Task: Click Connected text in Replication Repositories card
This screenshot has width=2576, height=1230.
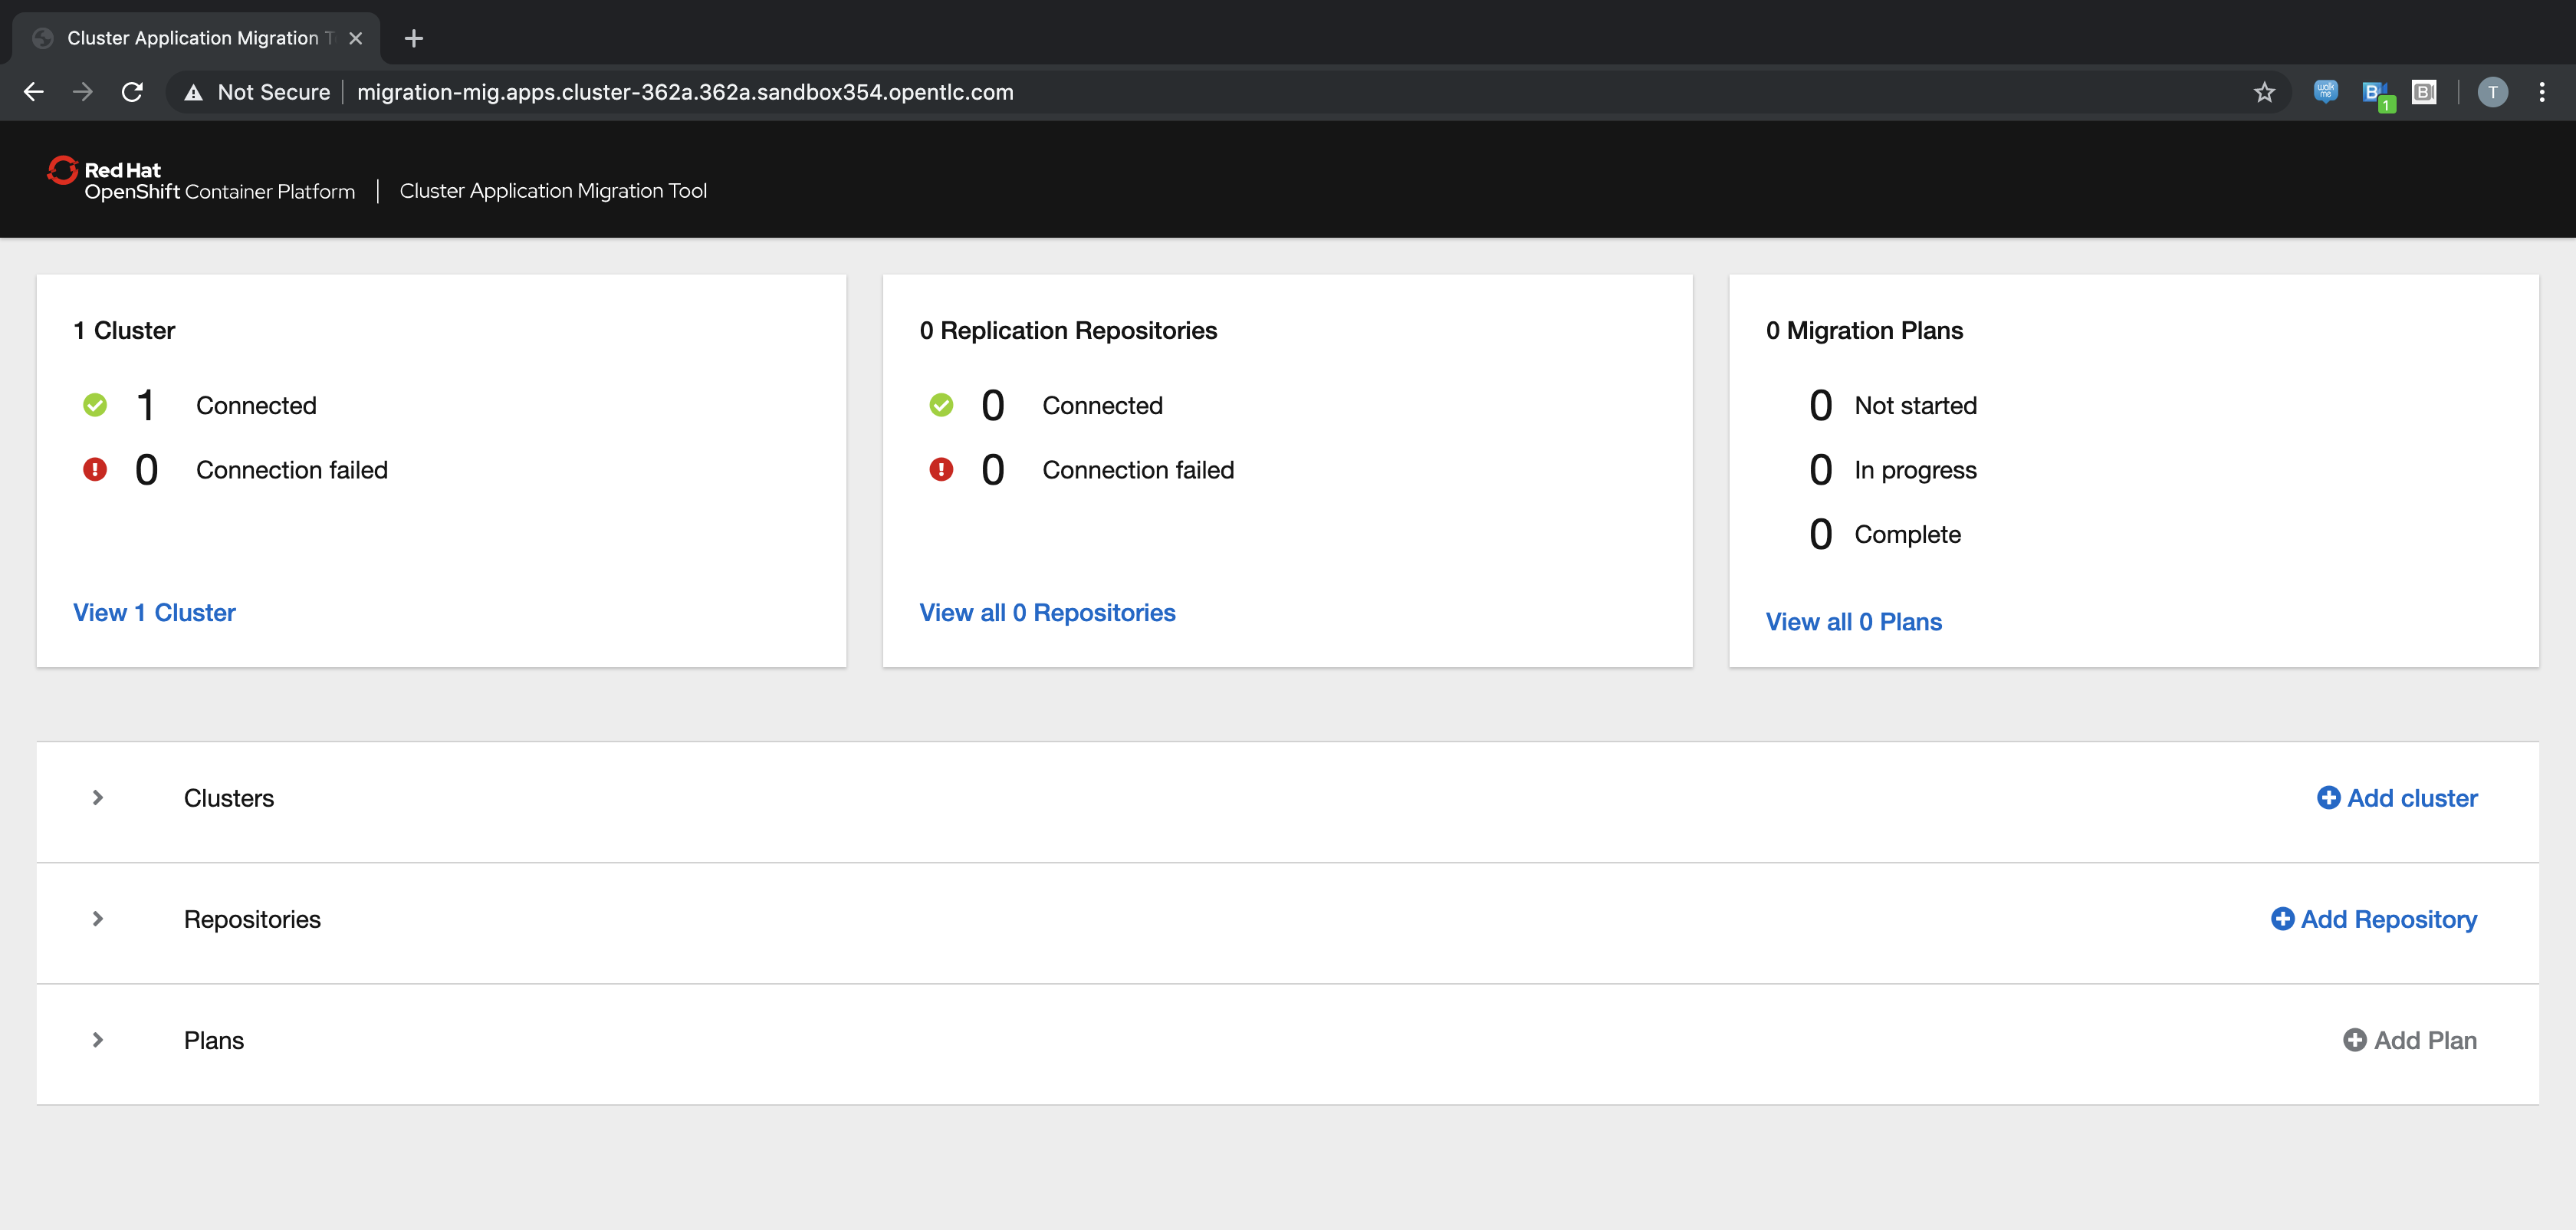Action: click(1102, 405)
